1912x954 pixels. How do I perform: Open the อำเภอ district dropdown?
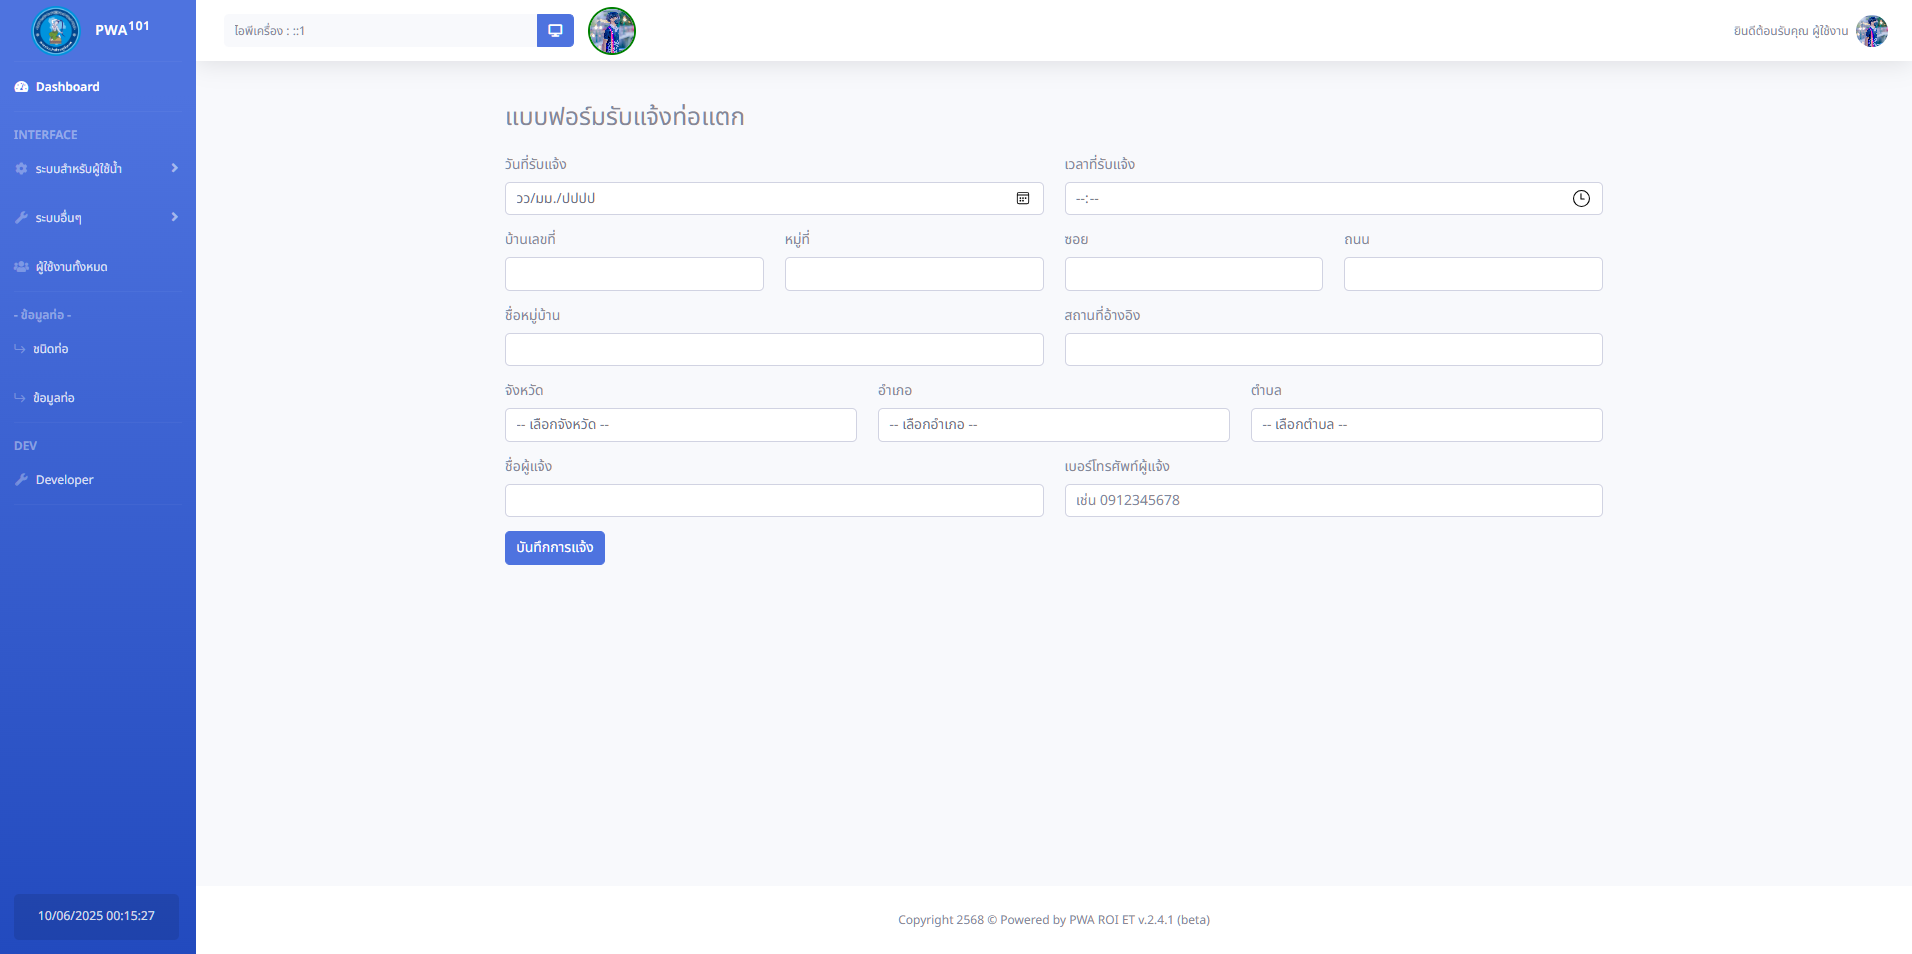point(1053,425)
